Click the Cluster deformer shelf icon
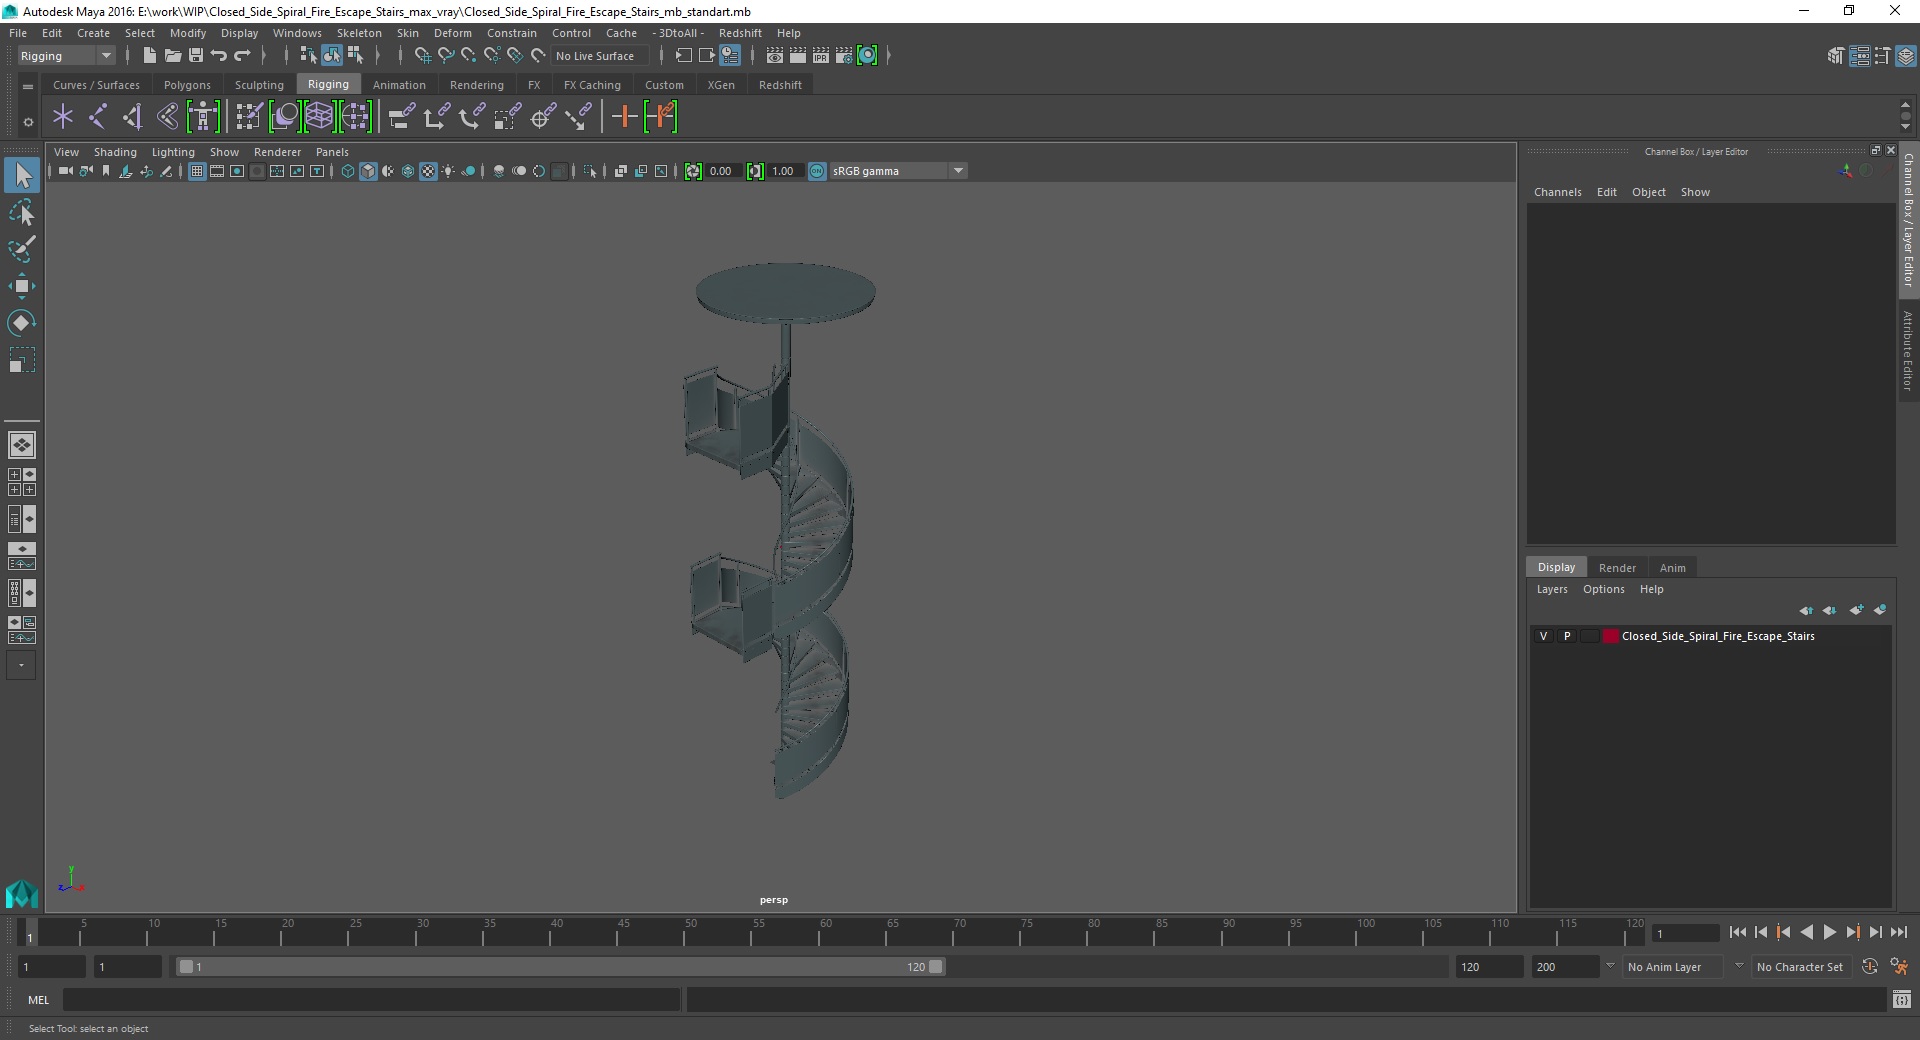This screenshot has height=1040, width=1920. (355, 117)
